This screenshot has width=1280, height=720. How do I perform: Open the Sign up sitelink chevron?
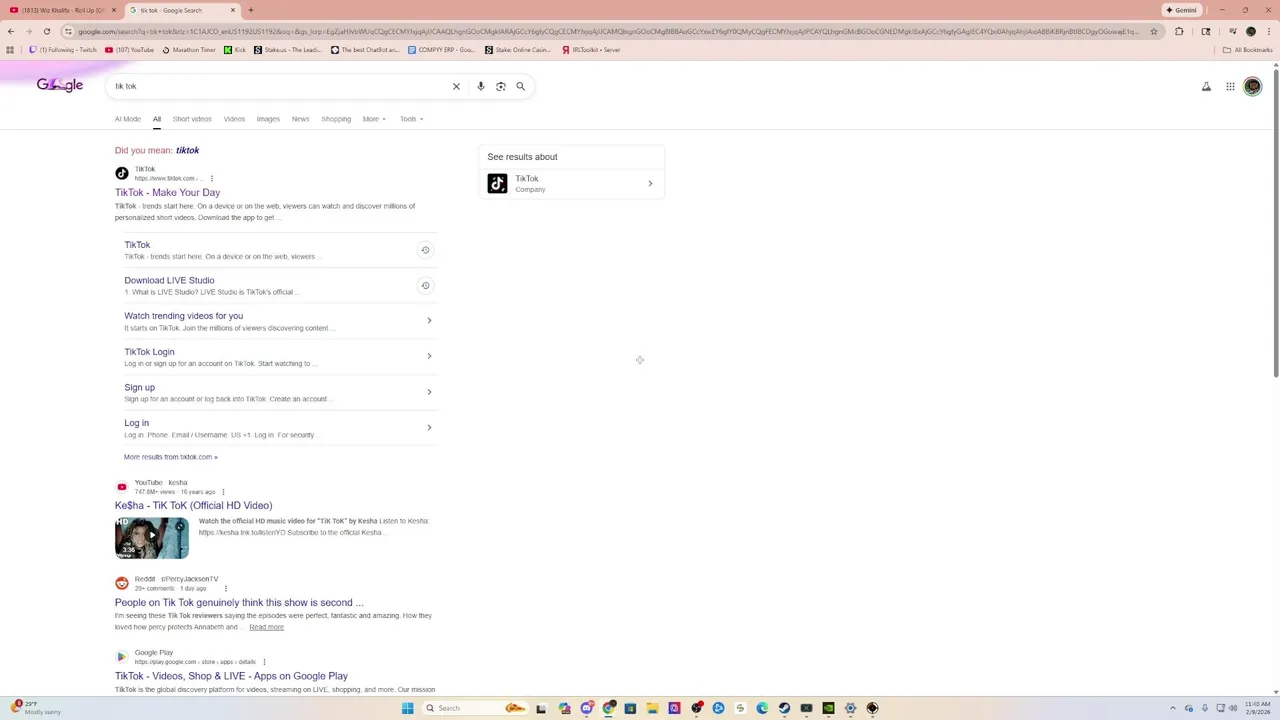coord(429,392)
